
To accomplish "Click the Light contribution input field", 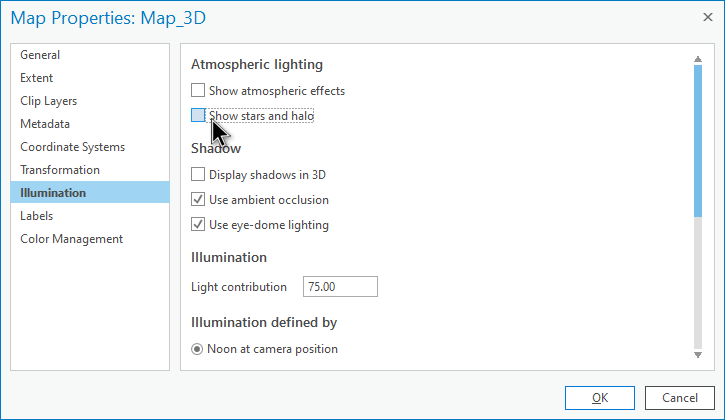I will point(341,287).
